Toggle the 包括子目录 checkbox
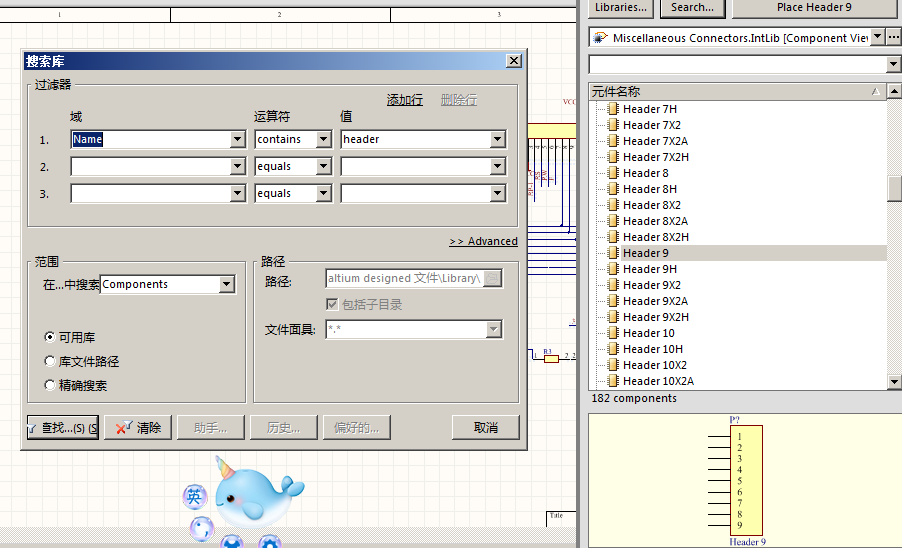The width and height of the screenshot is (902, 548). point(332,304)
